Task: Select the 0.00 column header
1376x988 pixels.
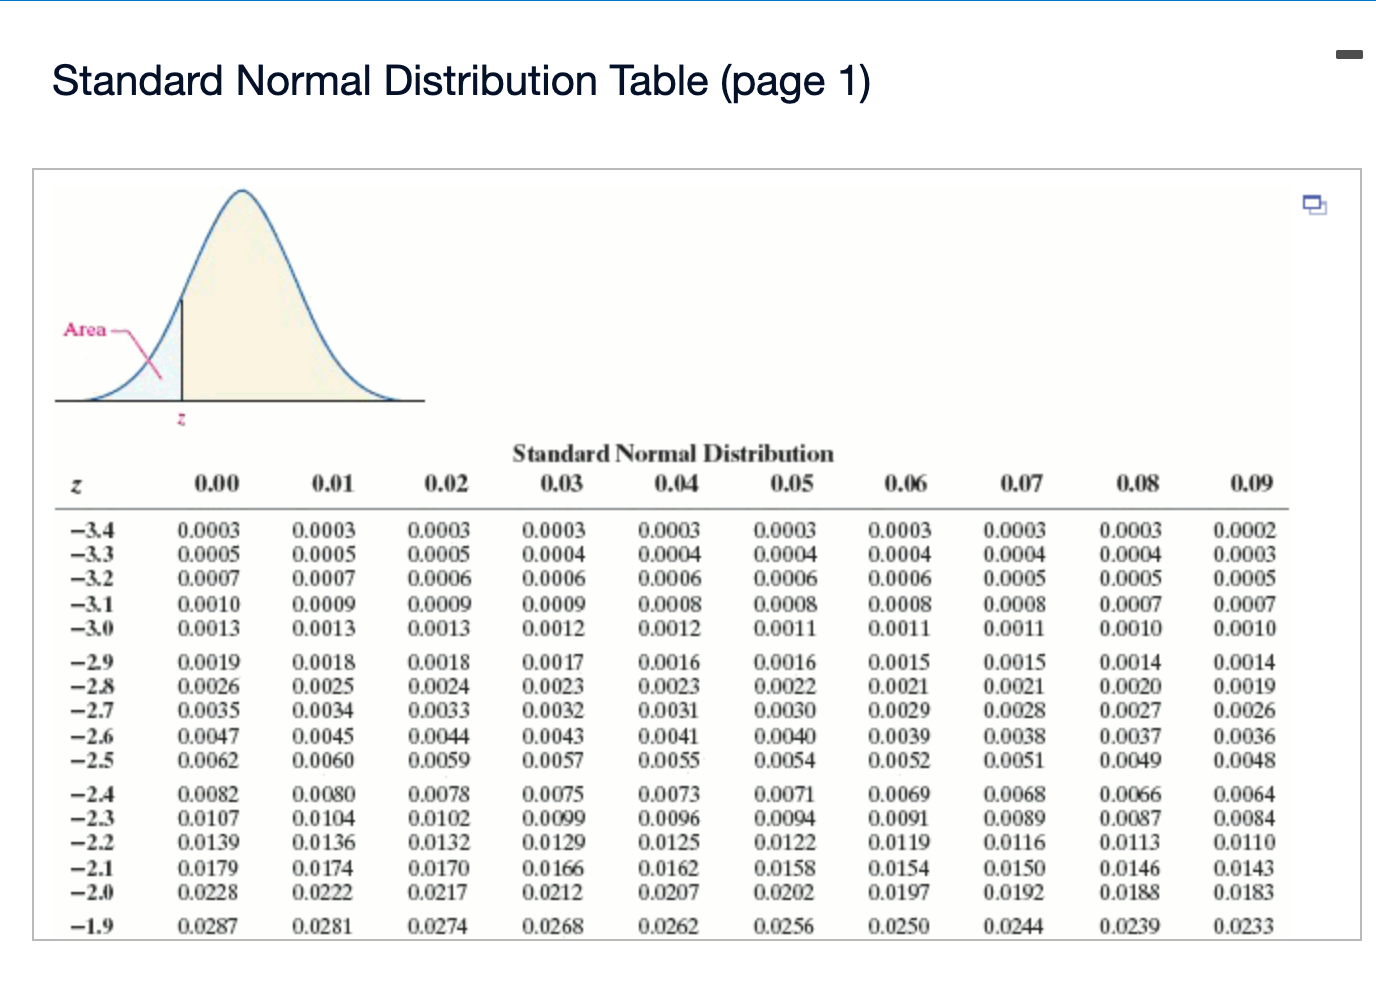Action: pos(216,484)
